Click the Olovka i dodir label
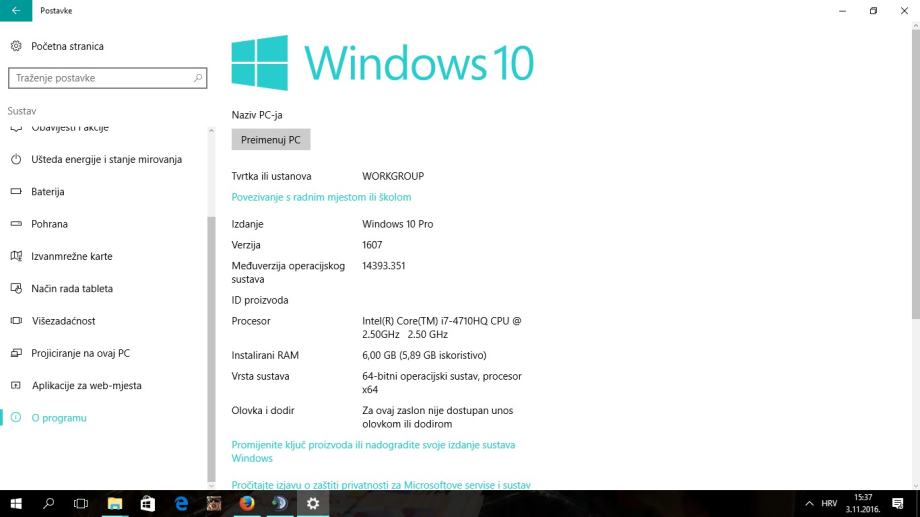920x517 pixels. (263, 410)
